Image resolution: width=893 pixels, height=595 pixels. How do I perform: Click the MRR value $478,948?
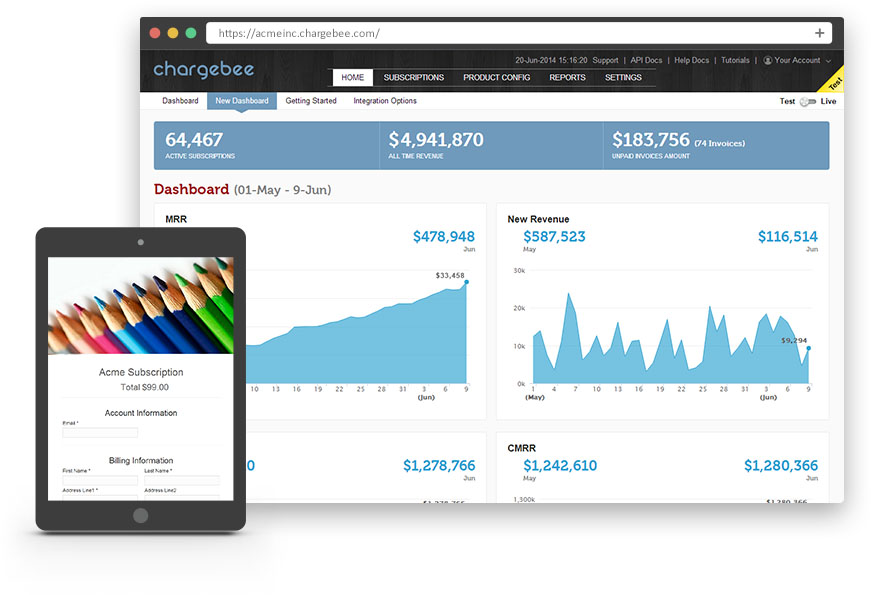444,236
